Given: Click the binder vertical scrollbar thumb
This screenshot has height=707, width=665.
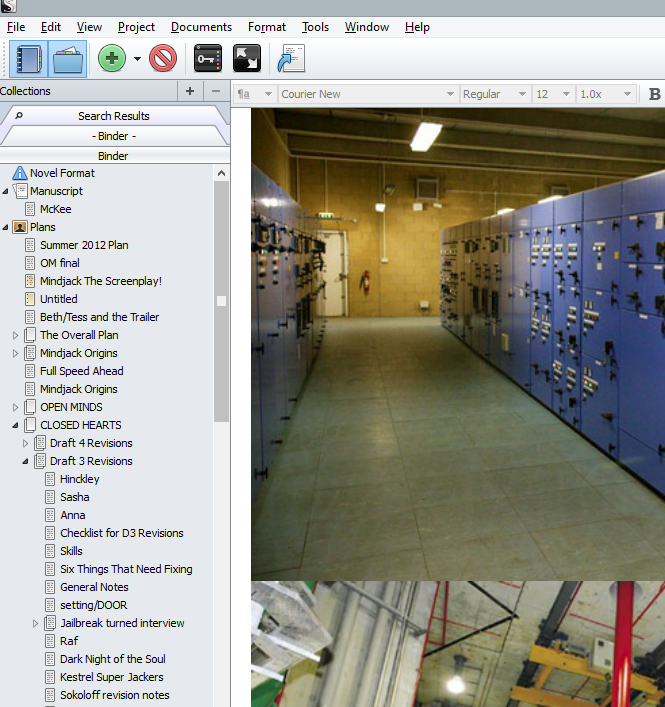Looking at the screenshot, I should point(221,300).
